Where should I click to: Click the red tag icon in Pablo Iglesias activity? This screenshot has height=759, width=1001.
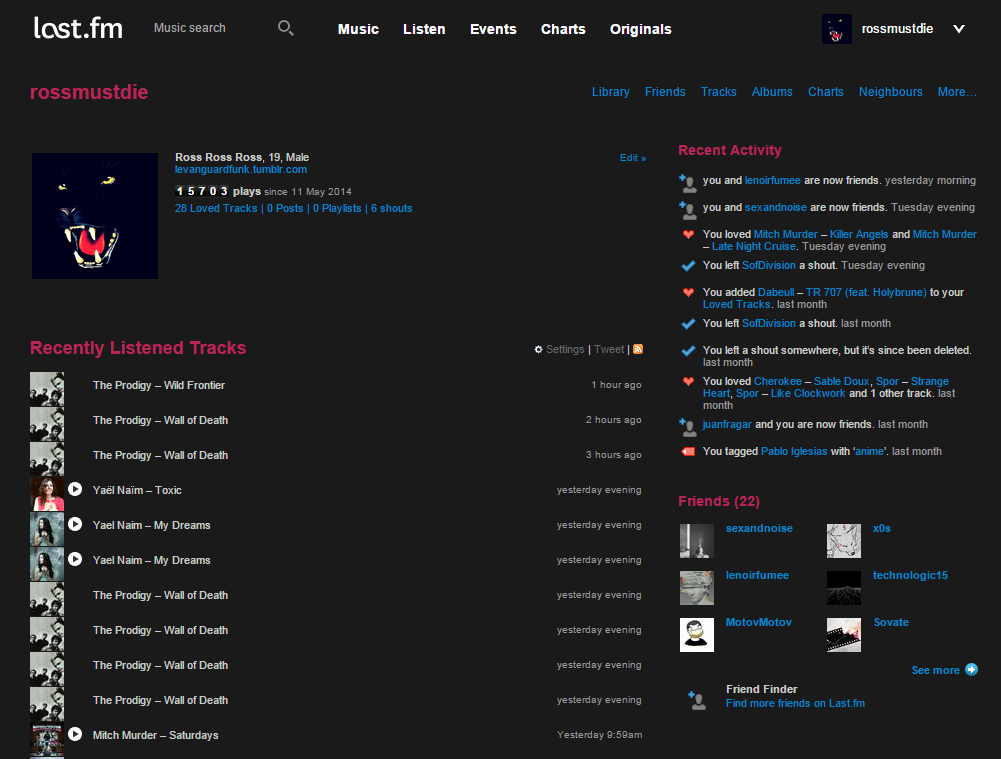[x=686, y=451]
